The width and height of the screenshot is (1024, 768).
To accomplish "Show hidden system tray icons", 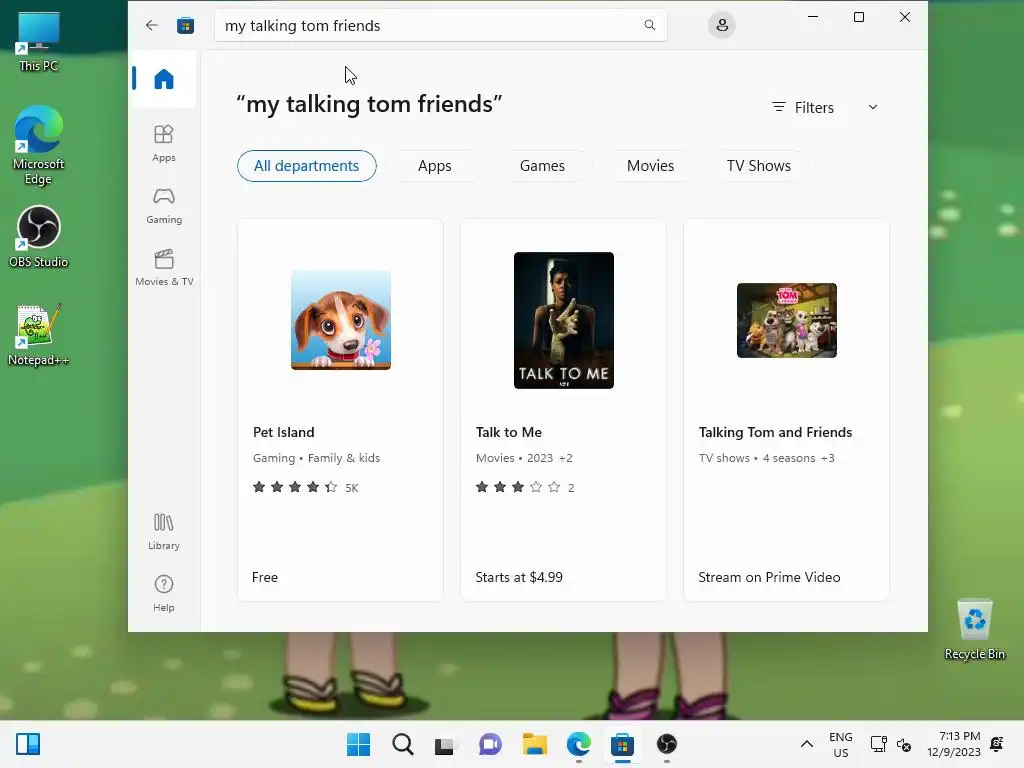I will (x=807, y=744).
